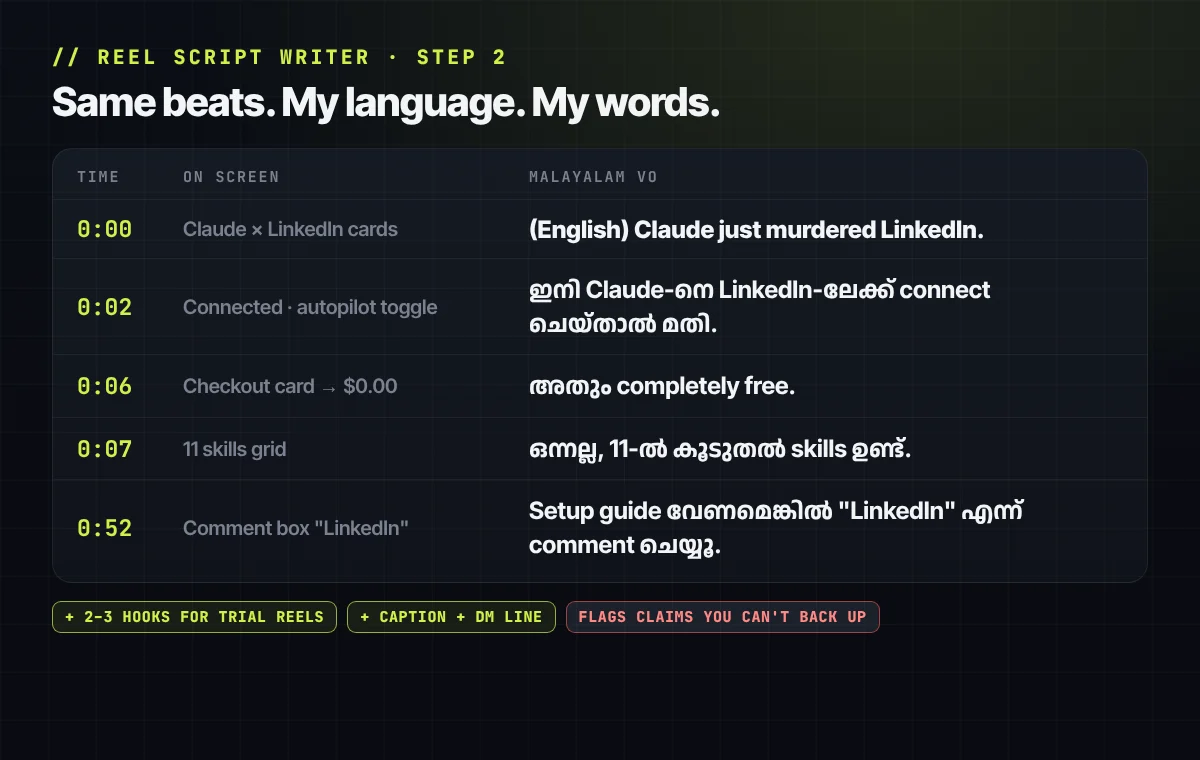Click '(English) Claude just murdered LinkedIn.' line

click(756, 229)
